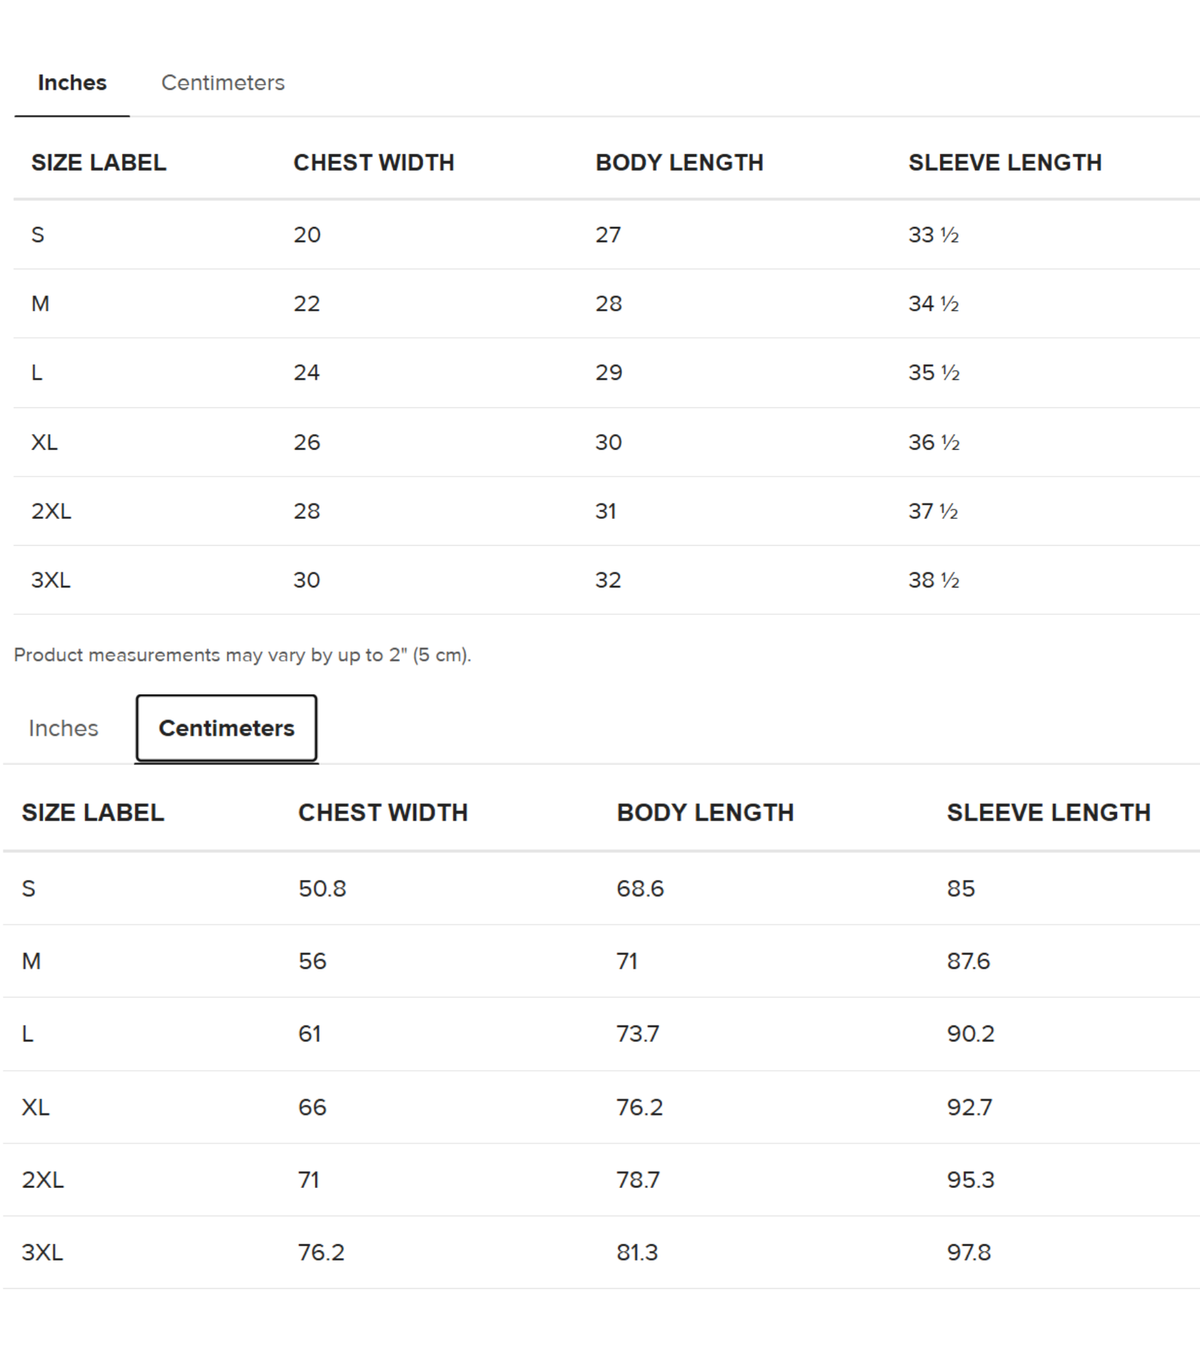This screenshot has height=1371, width=1200.
Task: Click SLEEVE LENGTH header in inches table
Action: click(x=1005, y=162)
